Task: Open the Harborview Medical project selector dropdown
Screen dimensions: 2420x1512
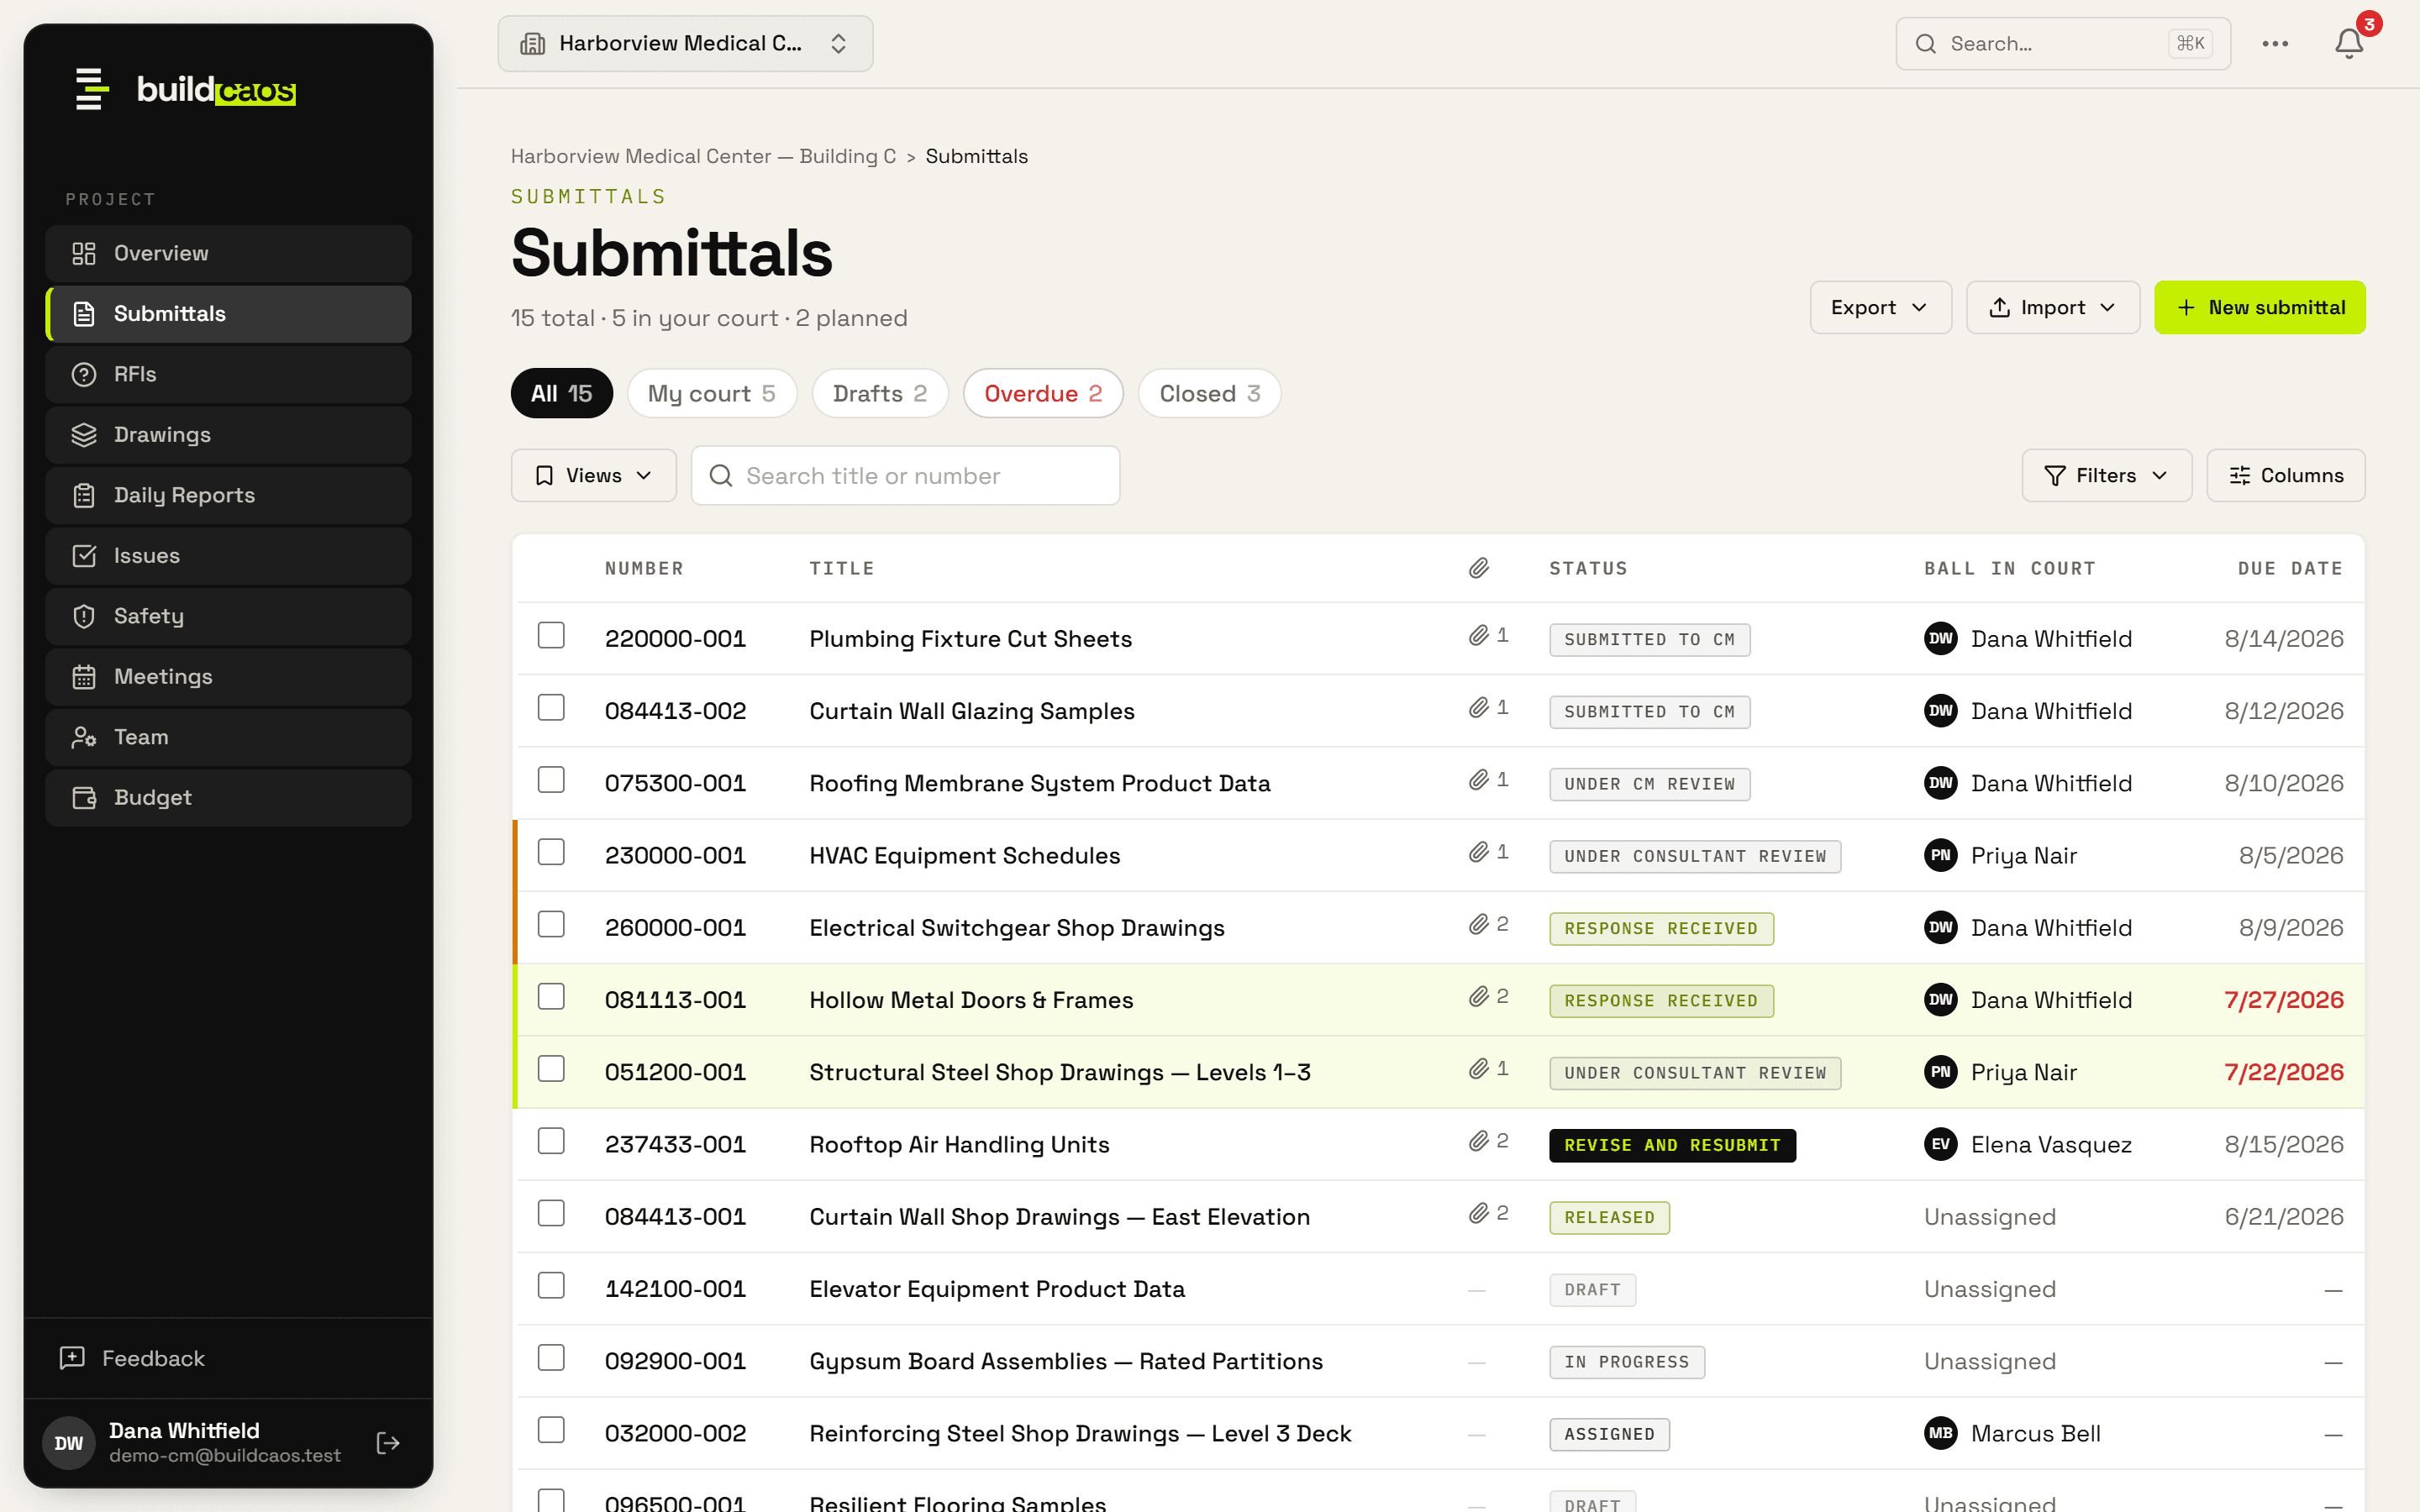Action: 685,44
